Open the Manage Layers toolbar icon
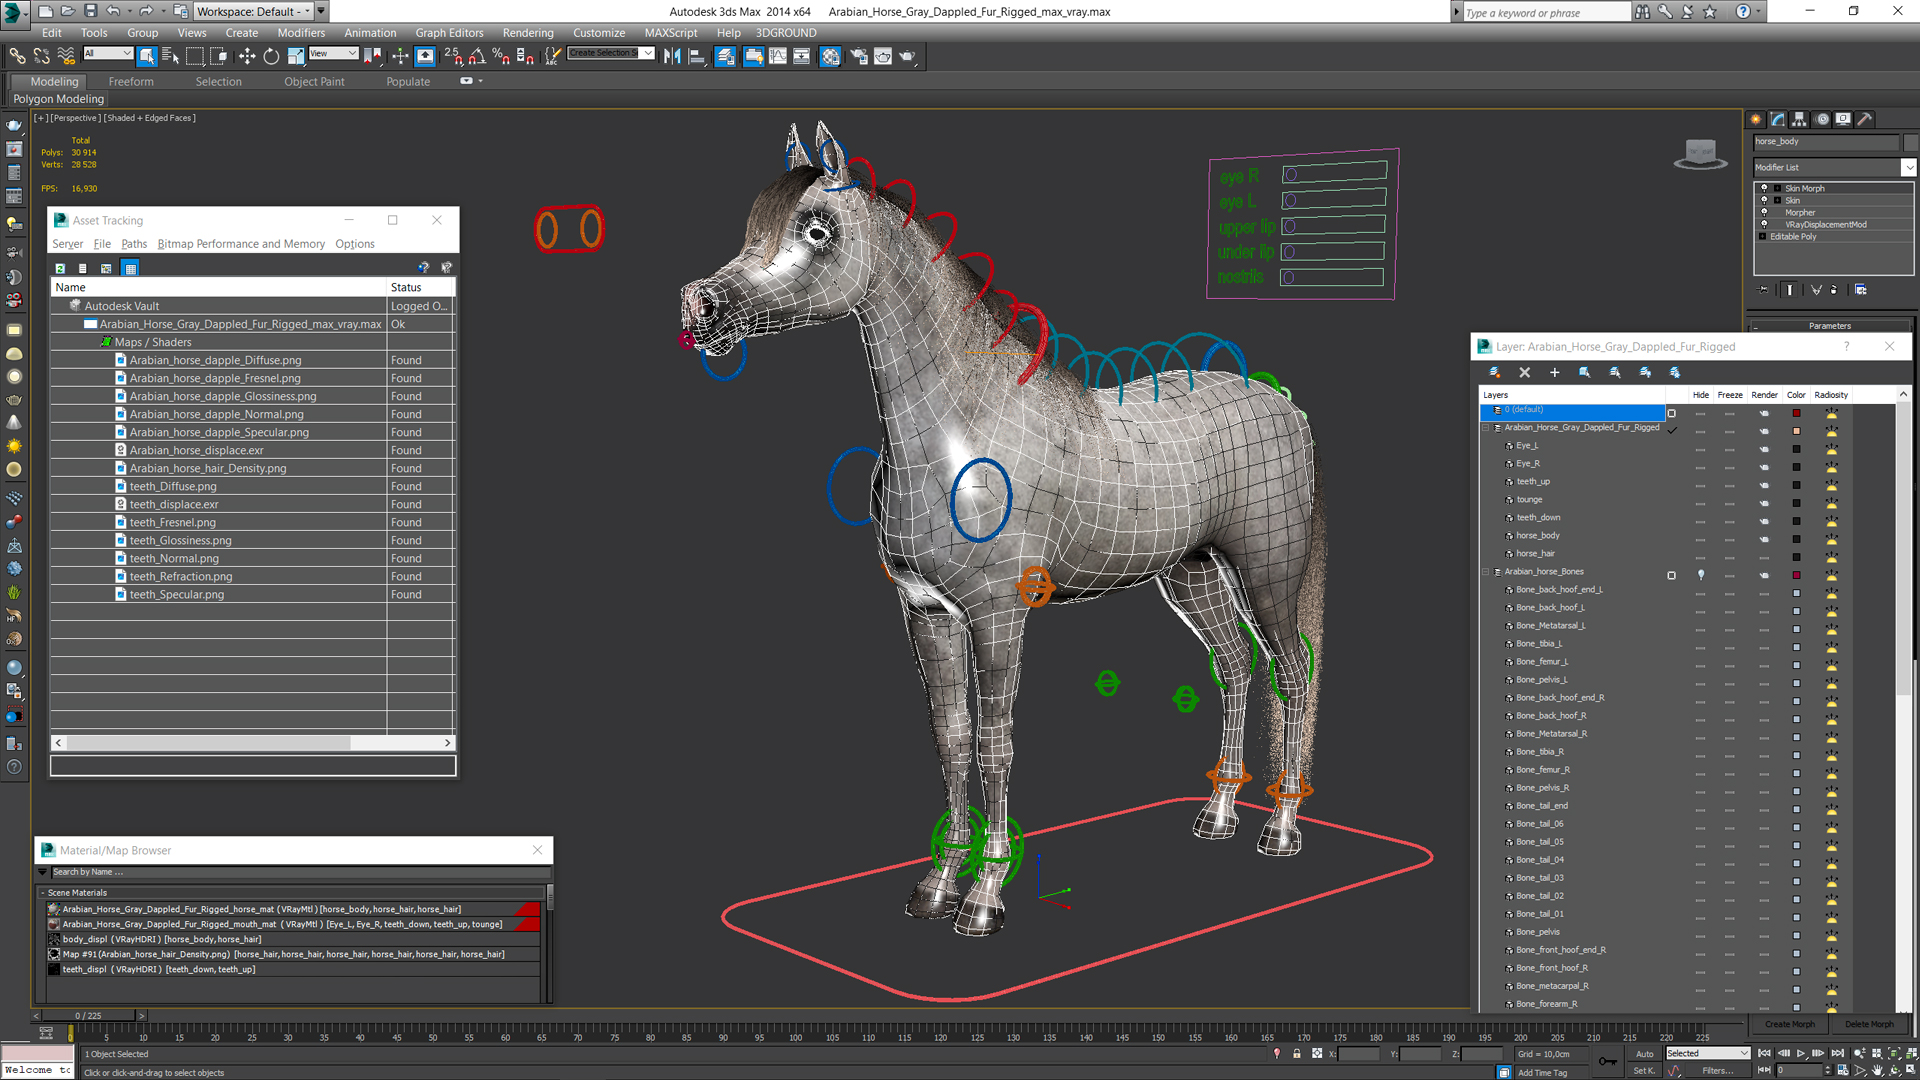Viewport: 1920px width, 1080px height. [x=726, y=56]
